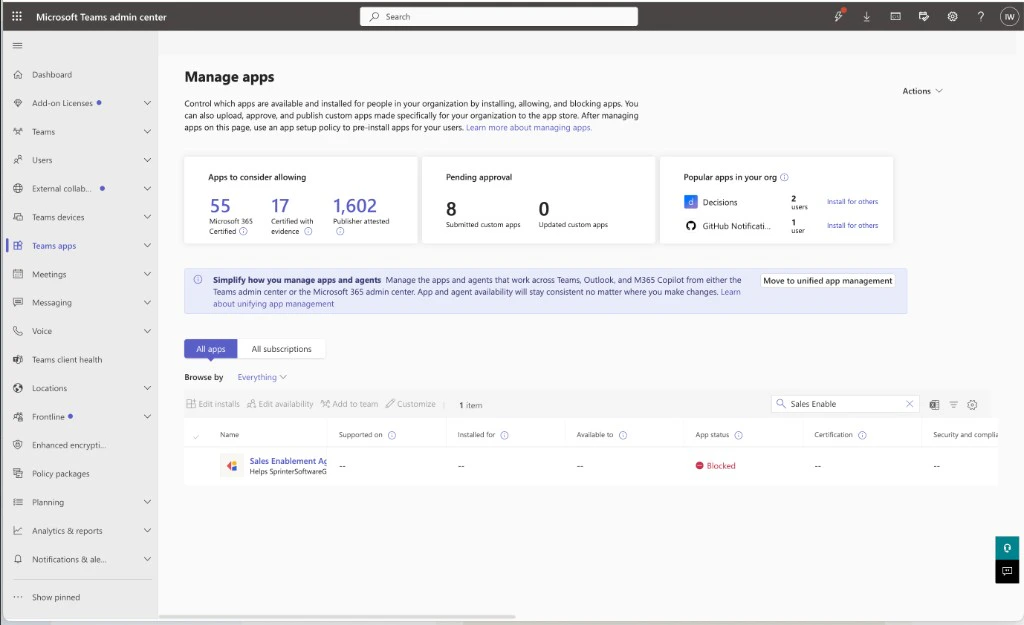
Task: Click the Messaging sidebar icon
Action: pos(18,302)
